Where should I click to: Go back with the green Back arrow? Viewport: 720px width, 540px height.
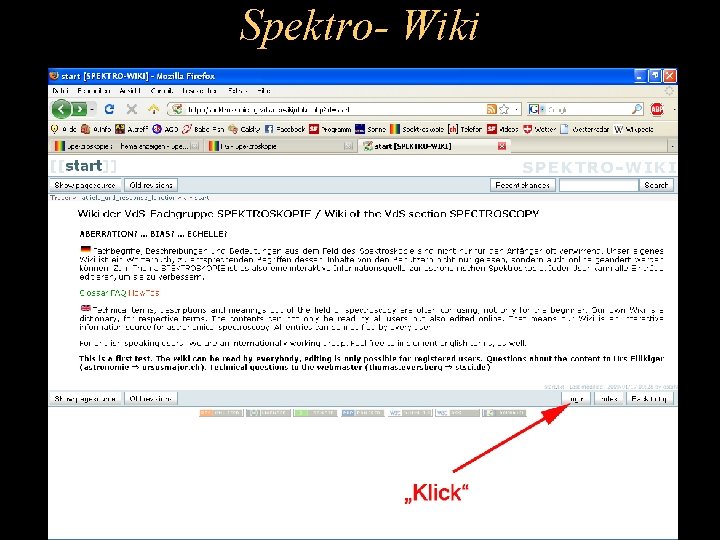[x=61, y=109]
